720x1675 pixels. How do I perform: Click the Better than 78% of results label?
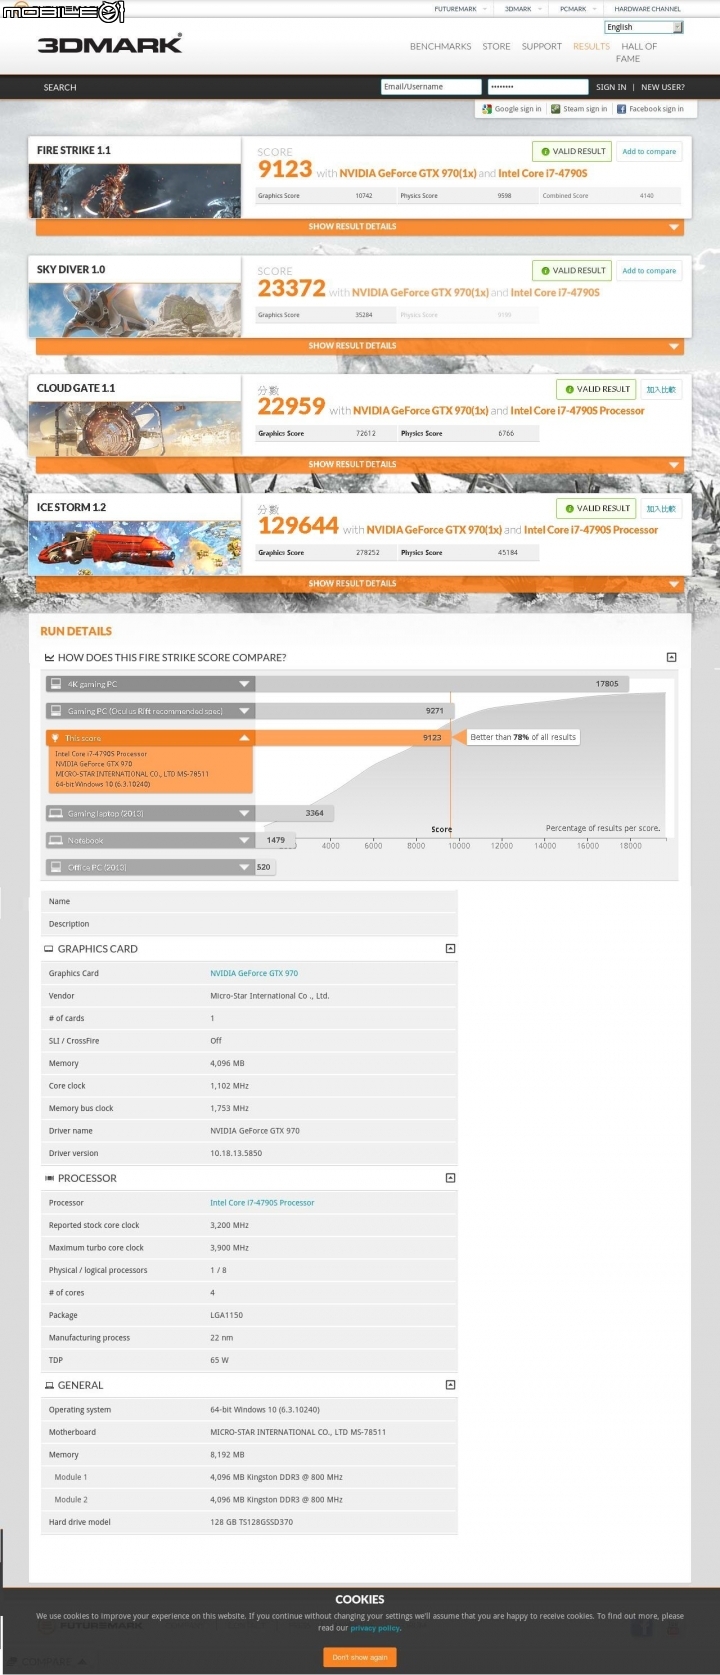(x=523, y=737)
